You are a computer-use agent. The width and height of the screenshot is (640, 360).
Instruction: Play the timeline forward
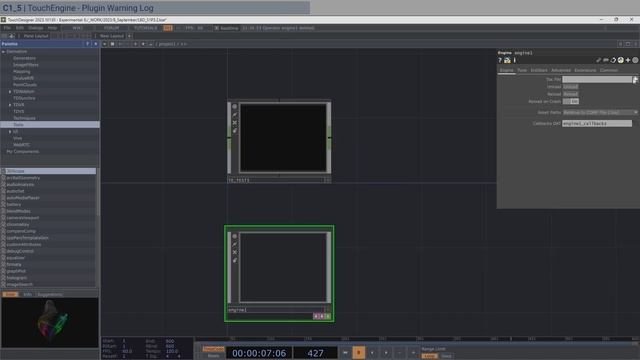(386, 353)
